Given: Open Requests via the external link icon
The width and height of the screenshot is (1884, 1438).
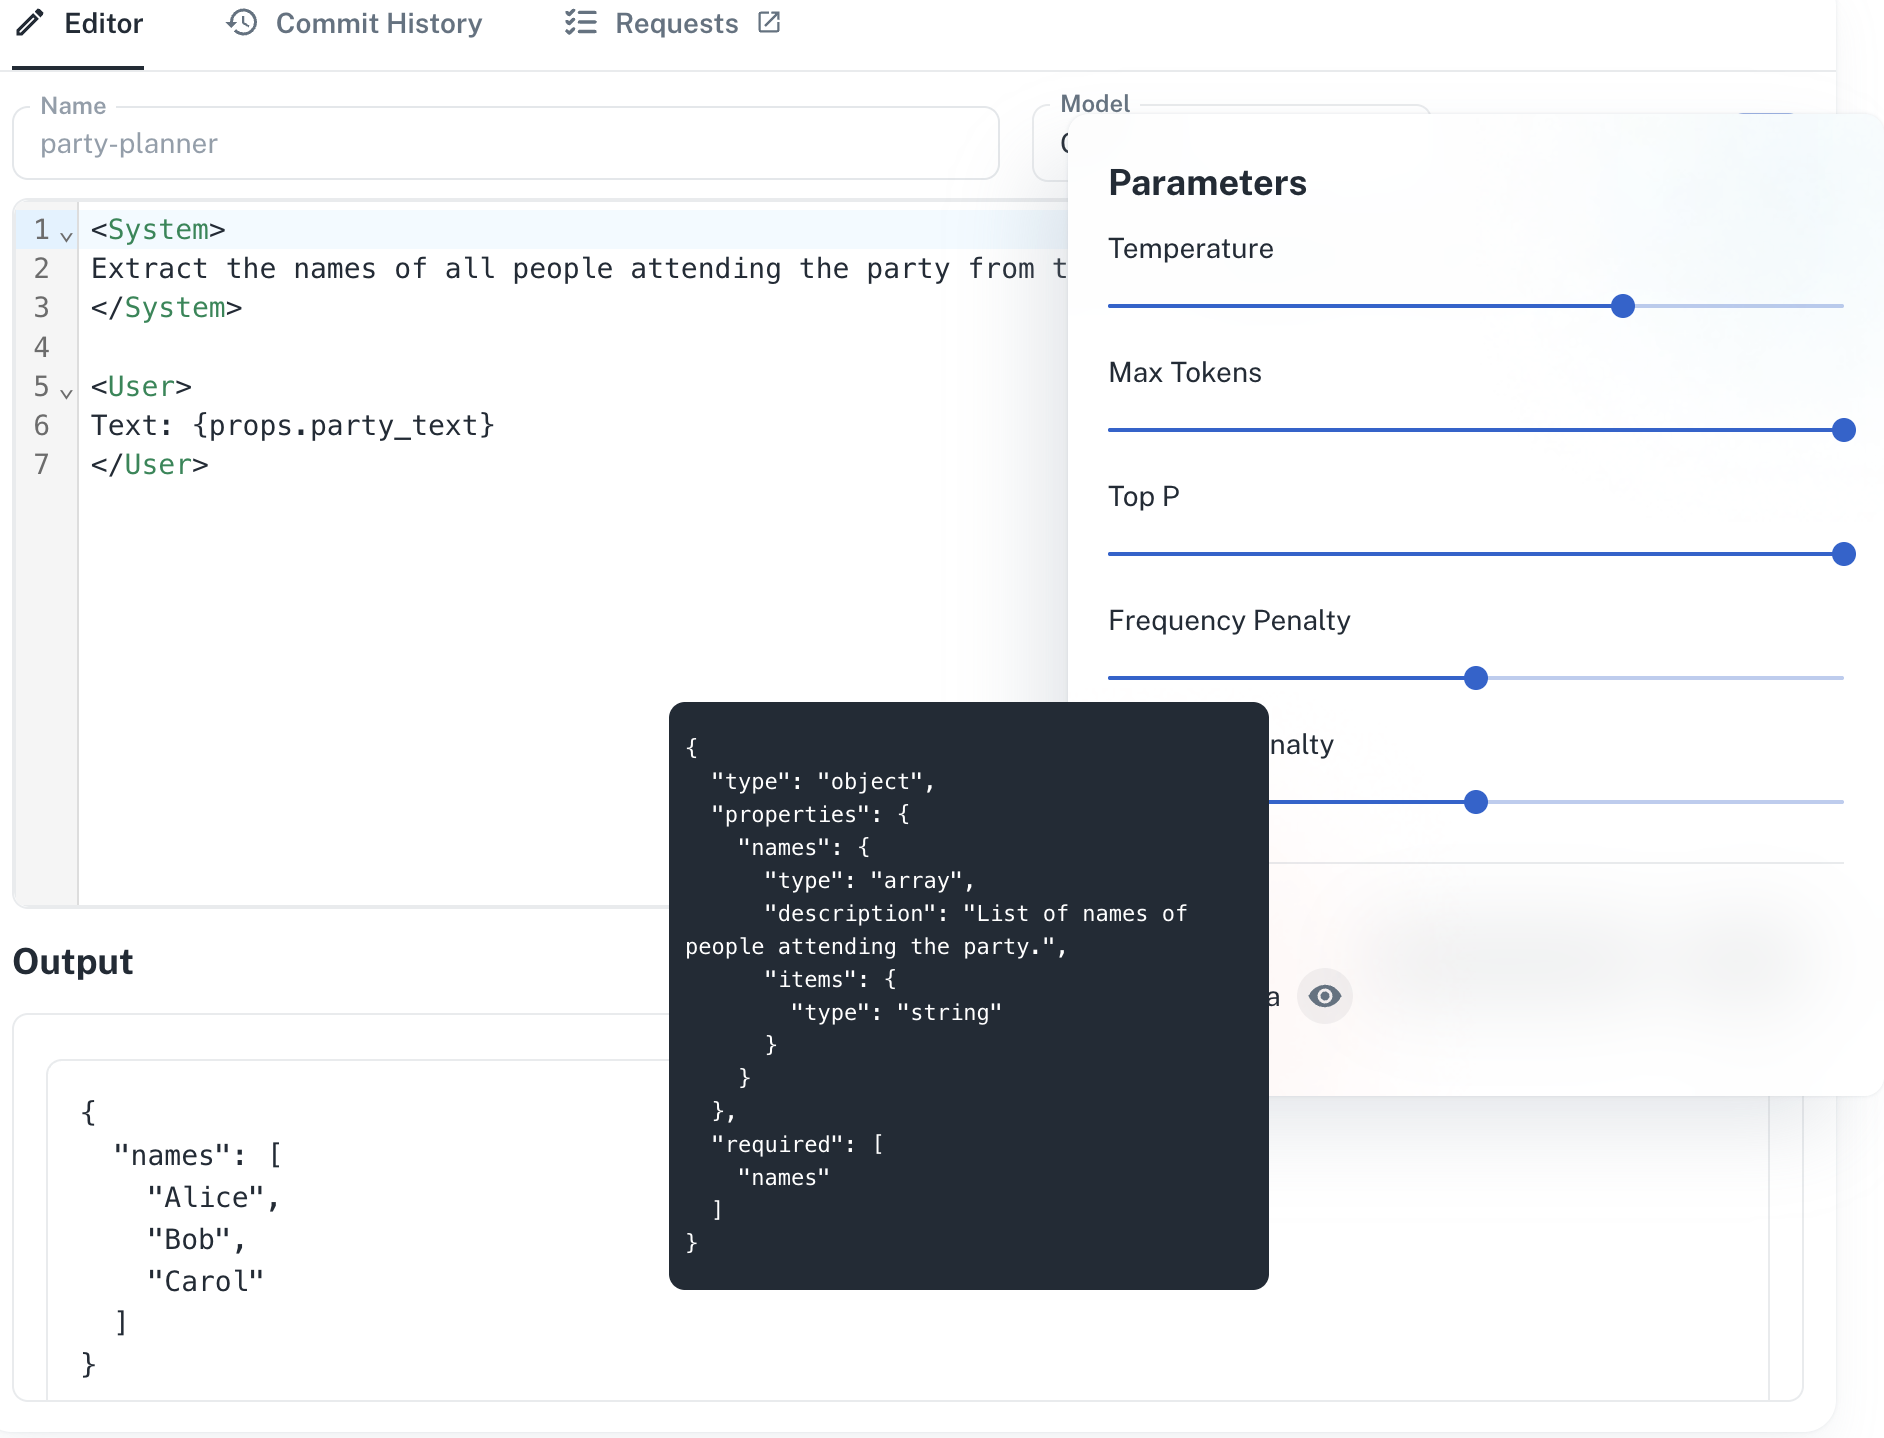Looking at the screenshot, I should (768, 22).
